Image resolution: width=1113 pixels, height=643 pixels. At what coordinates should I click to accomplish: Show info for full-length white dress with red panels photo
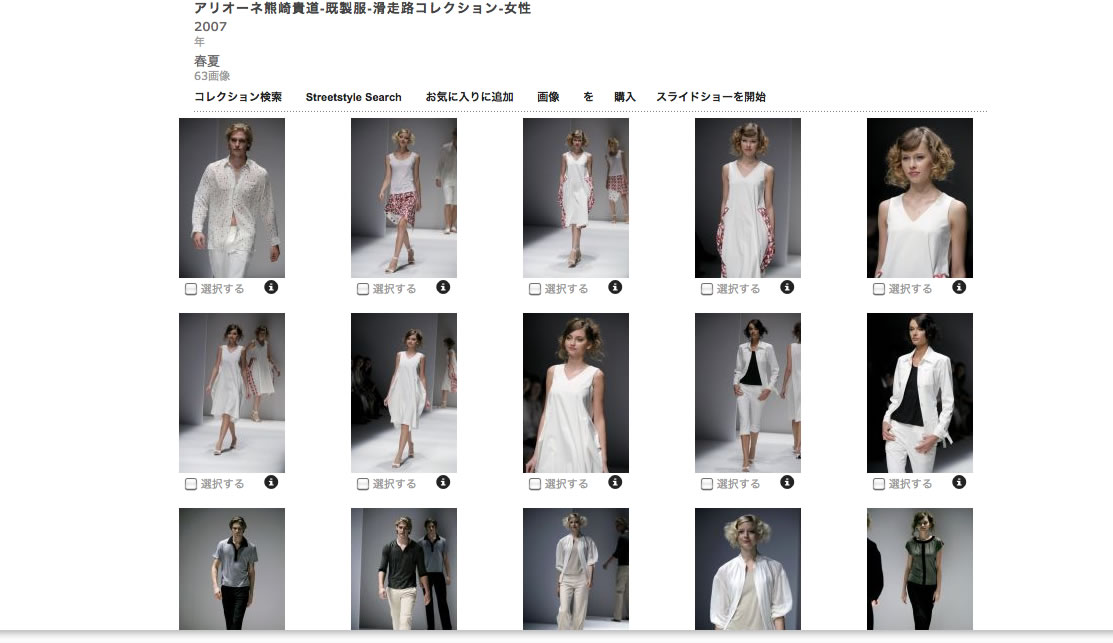click(615, 287)
